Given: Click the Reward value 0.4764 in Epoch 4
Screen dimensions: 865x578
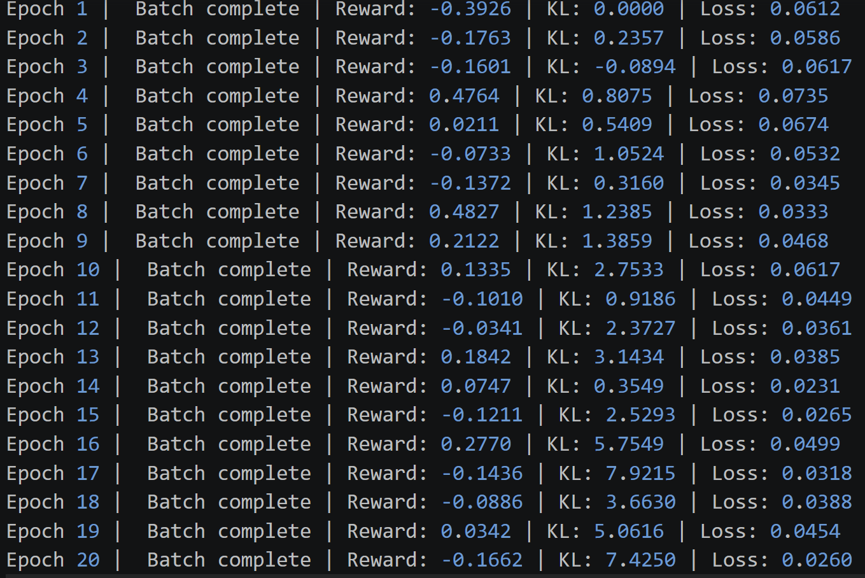Looking at the screenshot, I should tap(464, 96).
